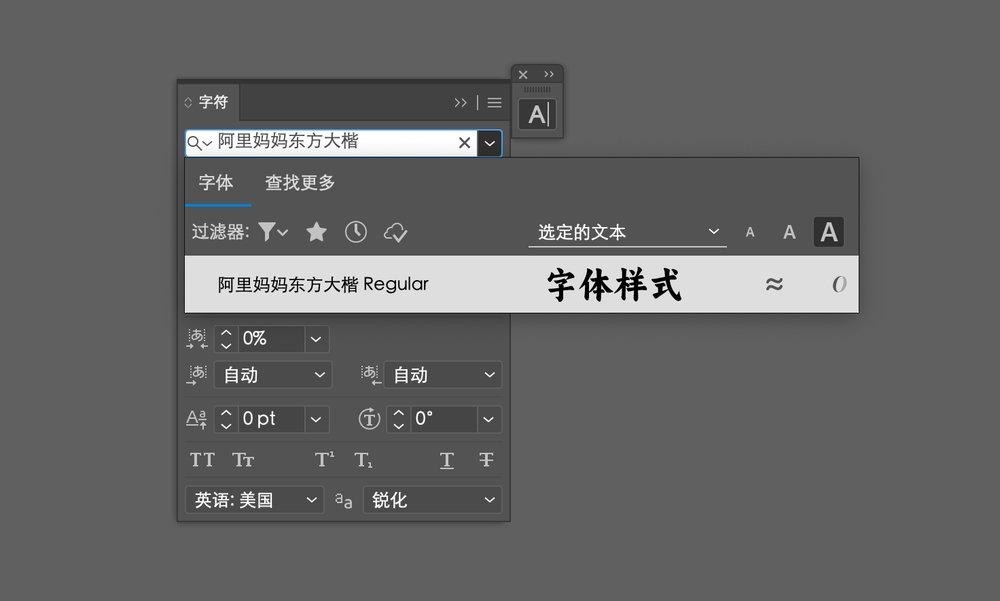Toggle Subscript T₁
This screenshot has width=1000, height=601.
coord(364,460)
